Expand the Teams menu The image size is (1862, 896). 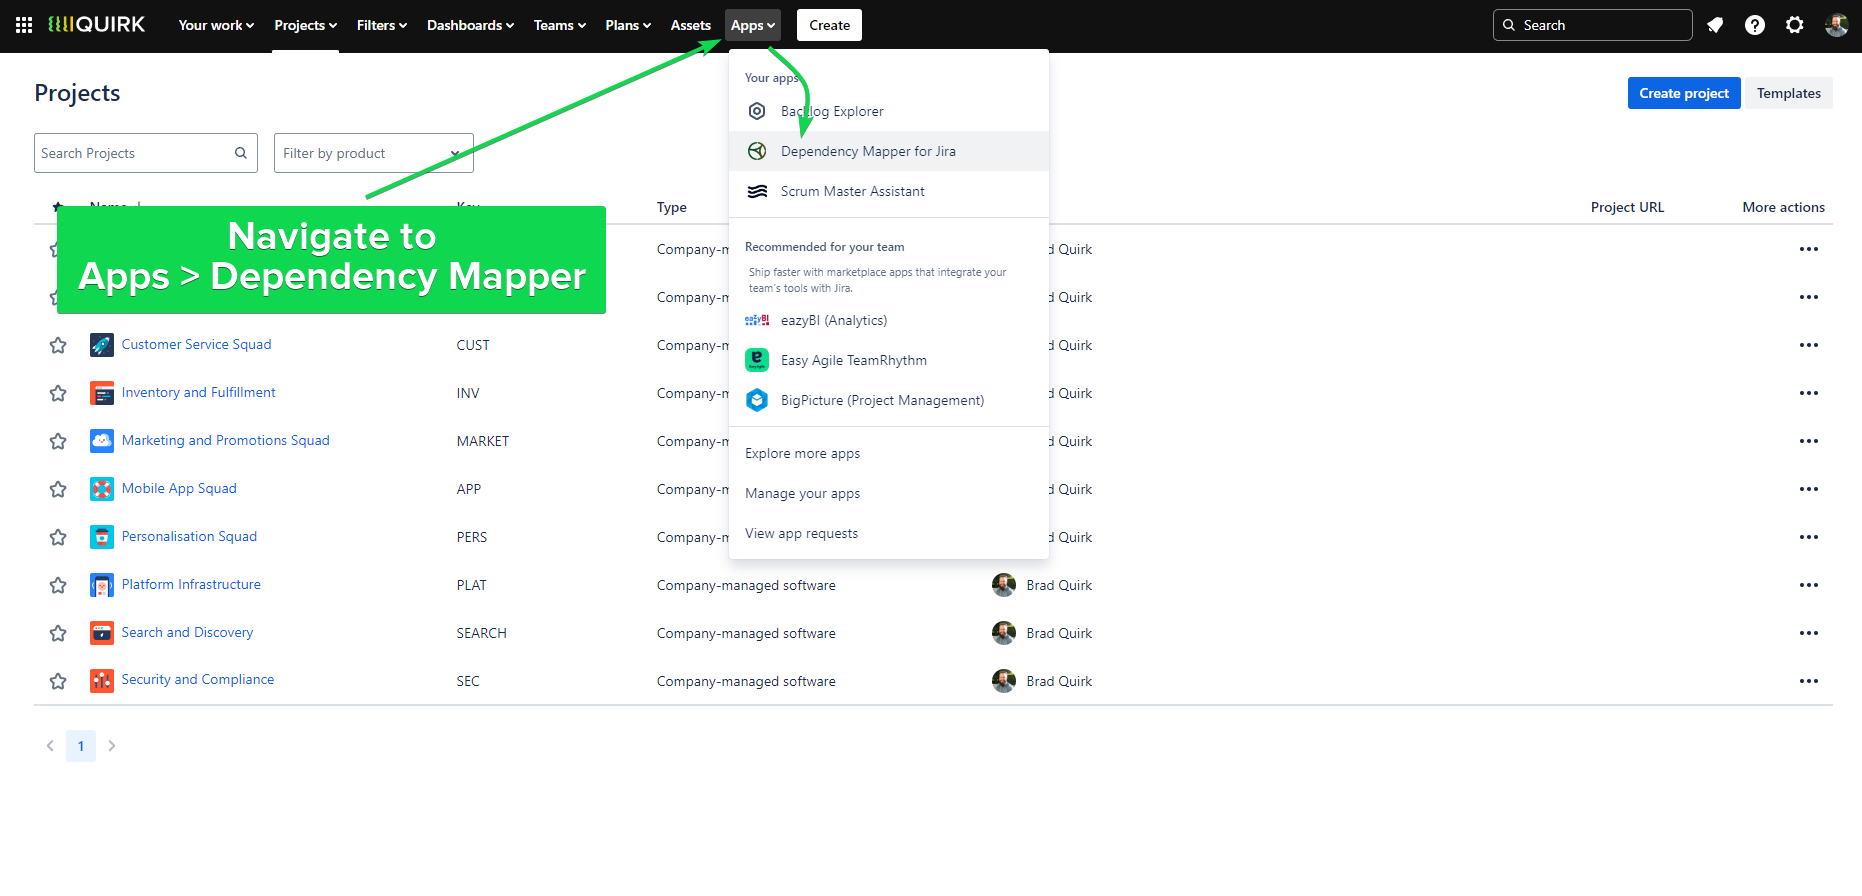[560, 25]
